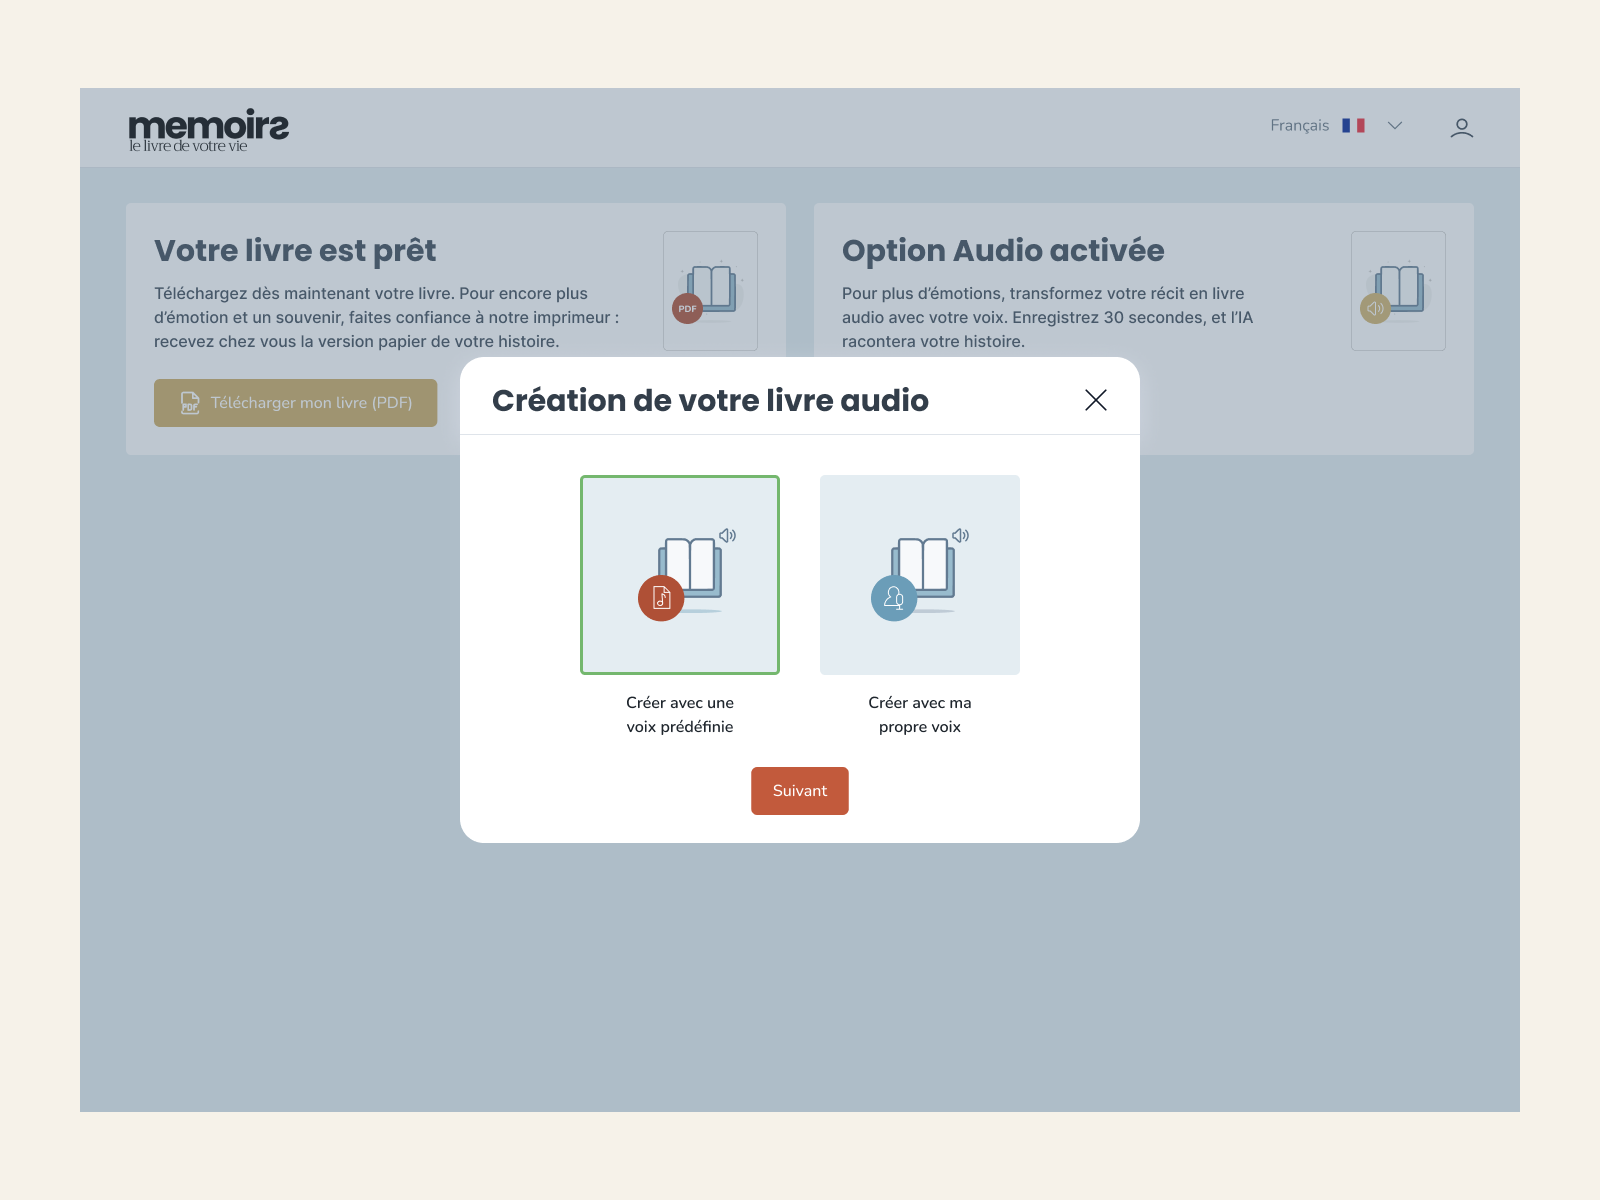Click the music note icon on the predefined voice option
The width and height of the screenshot is (1600, 1200).
coord(660,599)
